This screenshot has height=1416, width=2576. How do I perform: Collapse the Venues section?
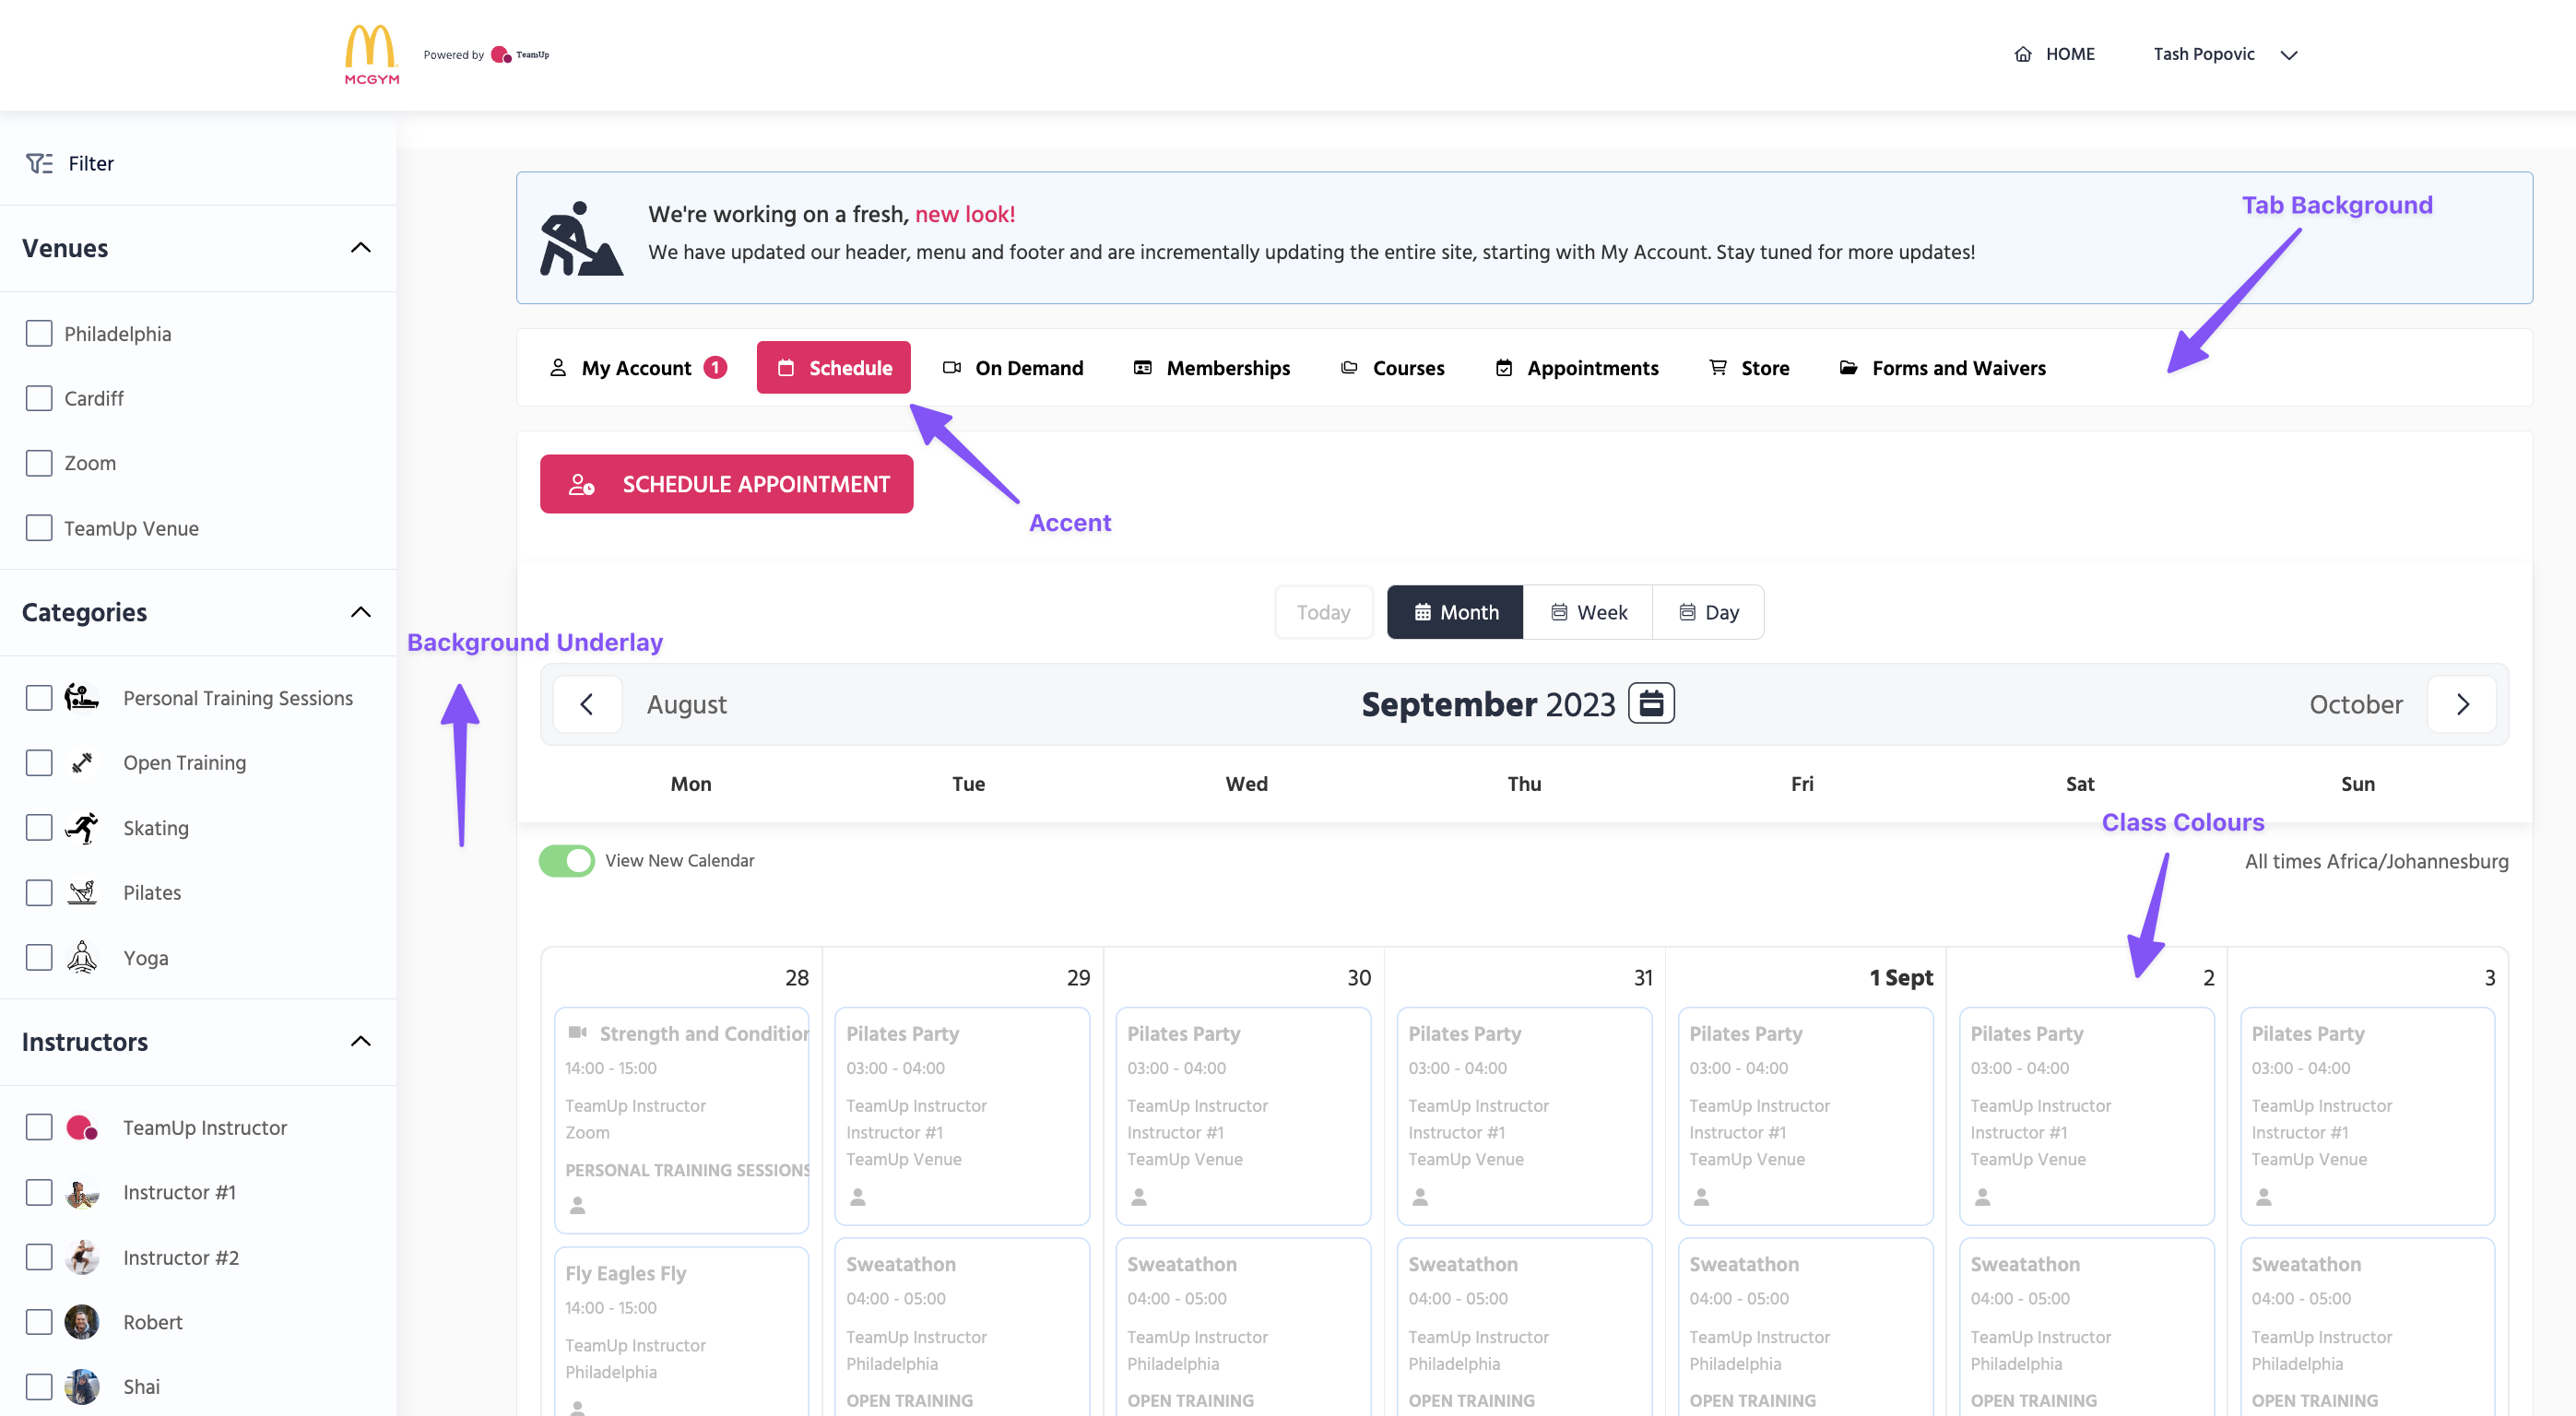click(361, 247)
